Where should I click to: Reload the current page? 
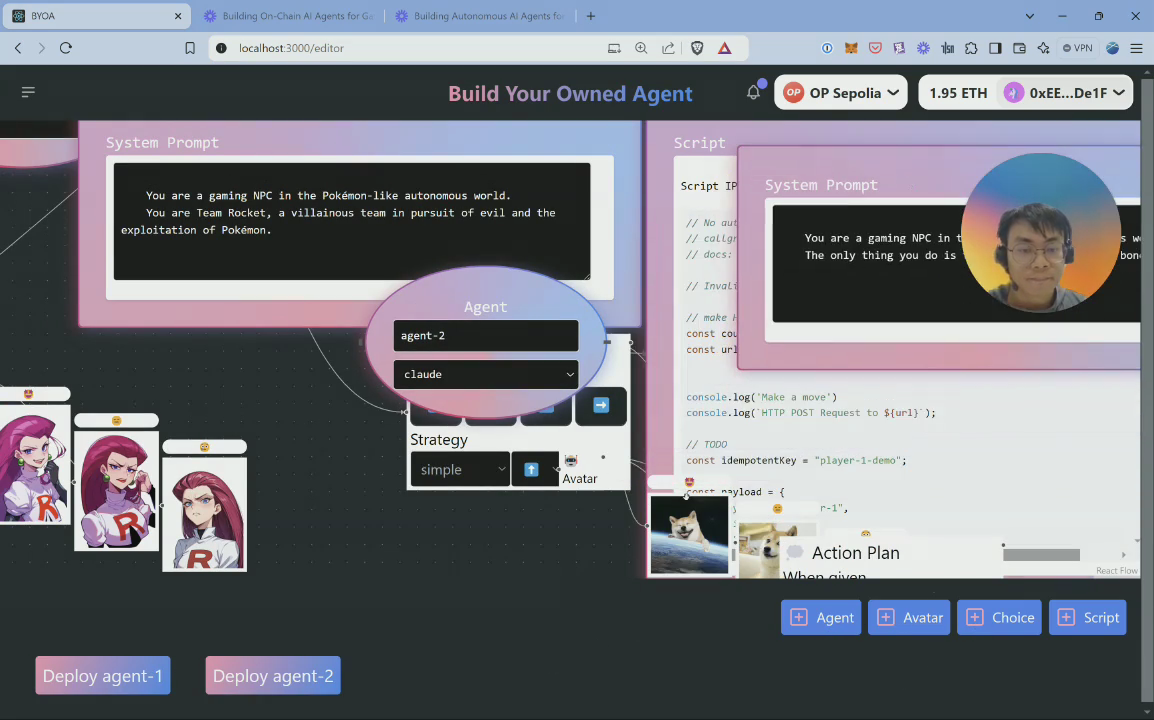[x=66, y=48]
